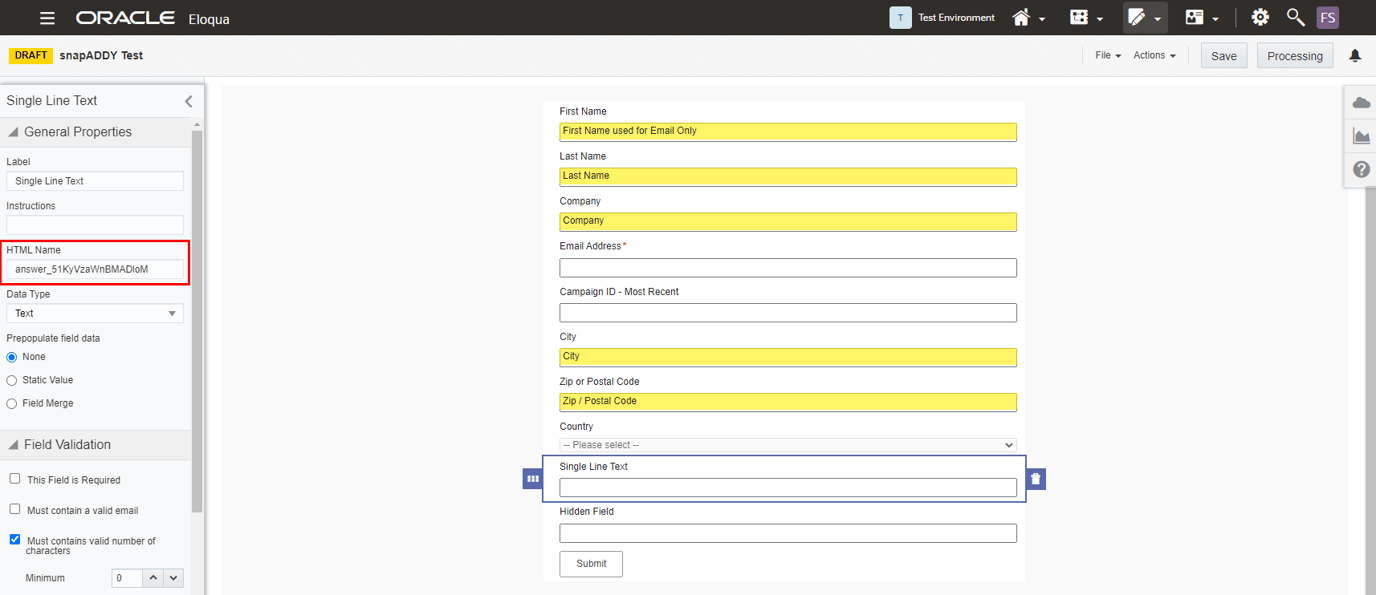Click the Processing button
Image resolution: width=1376 pixels, height=595 pixels.
pos(1294,56)
